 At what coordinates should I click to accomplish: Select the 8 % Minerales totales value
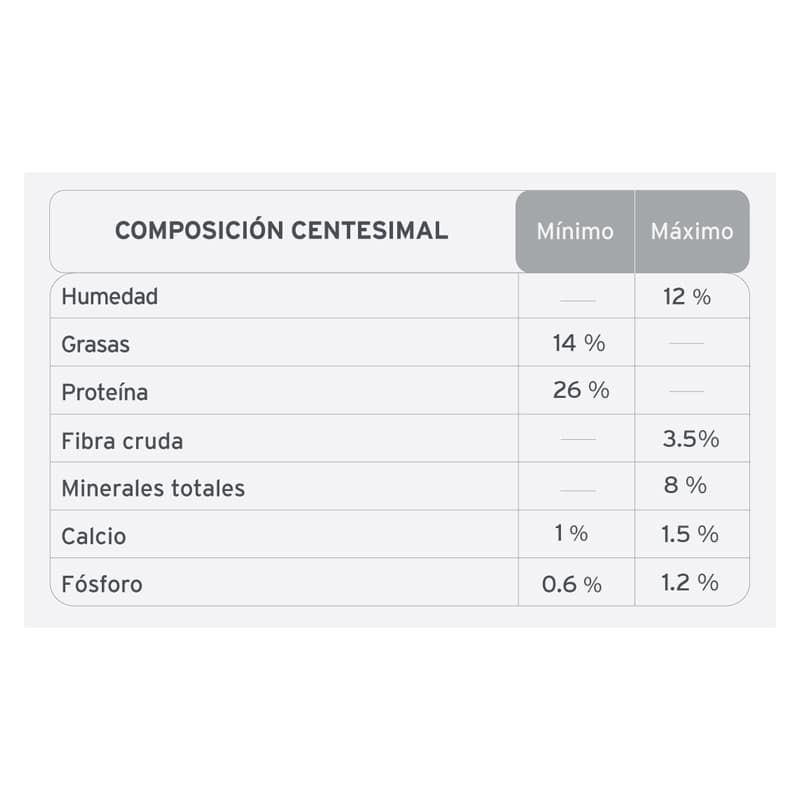685,486
